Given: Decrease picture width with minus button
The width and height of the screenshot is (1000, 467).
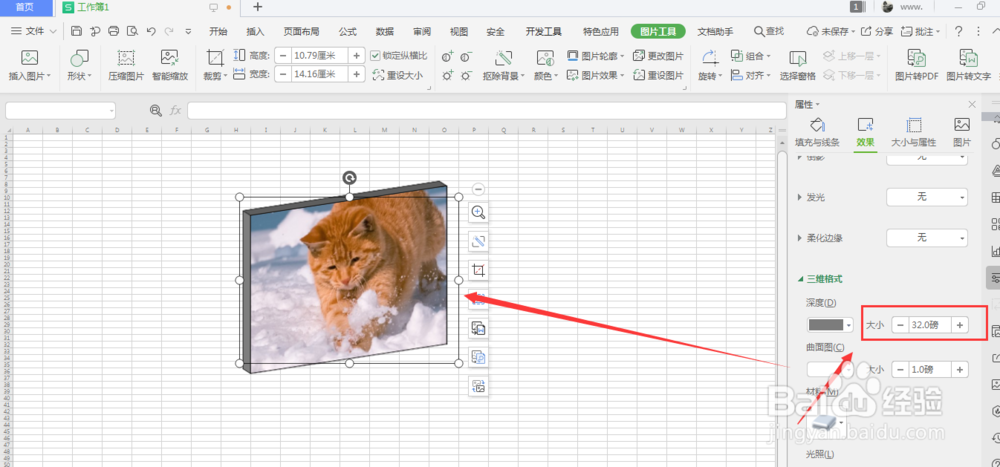Looking at the screenshot, I should click(x=283, y=75).
